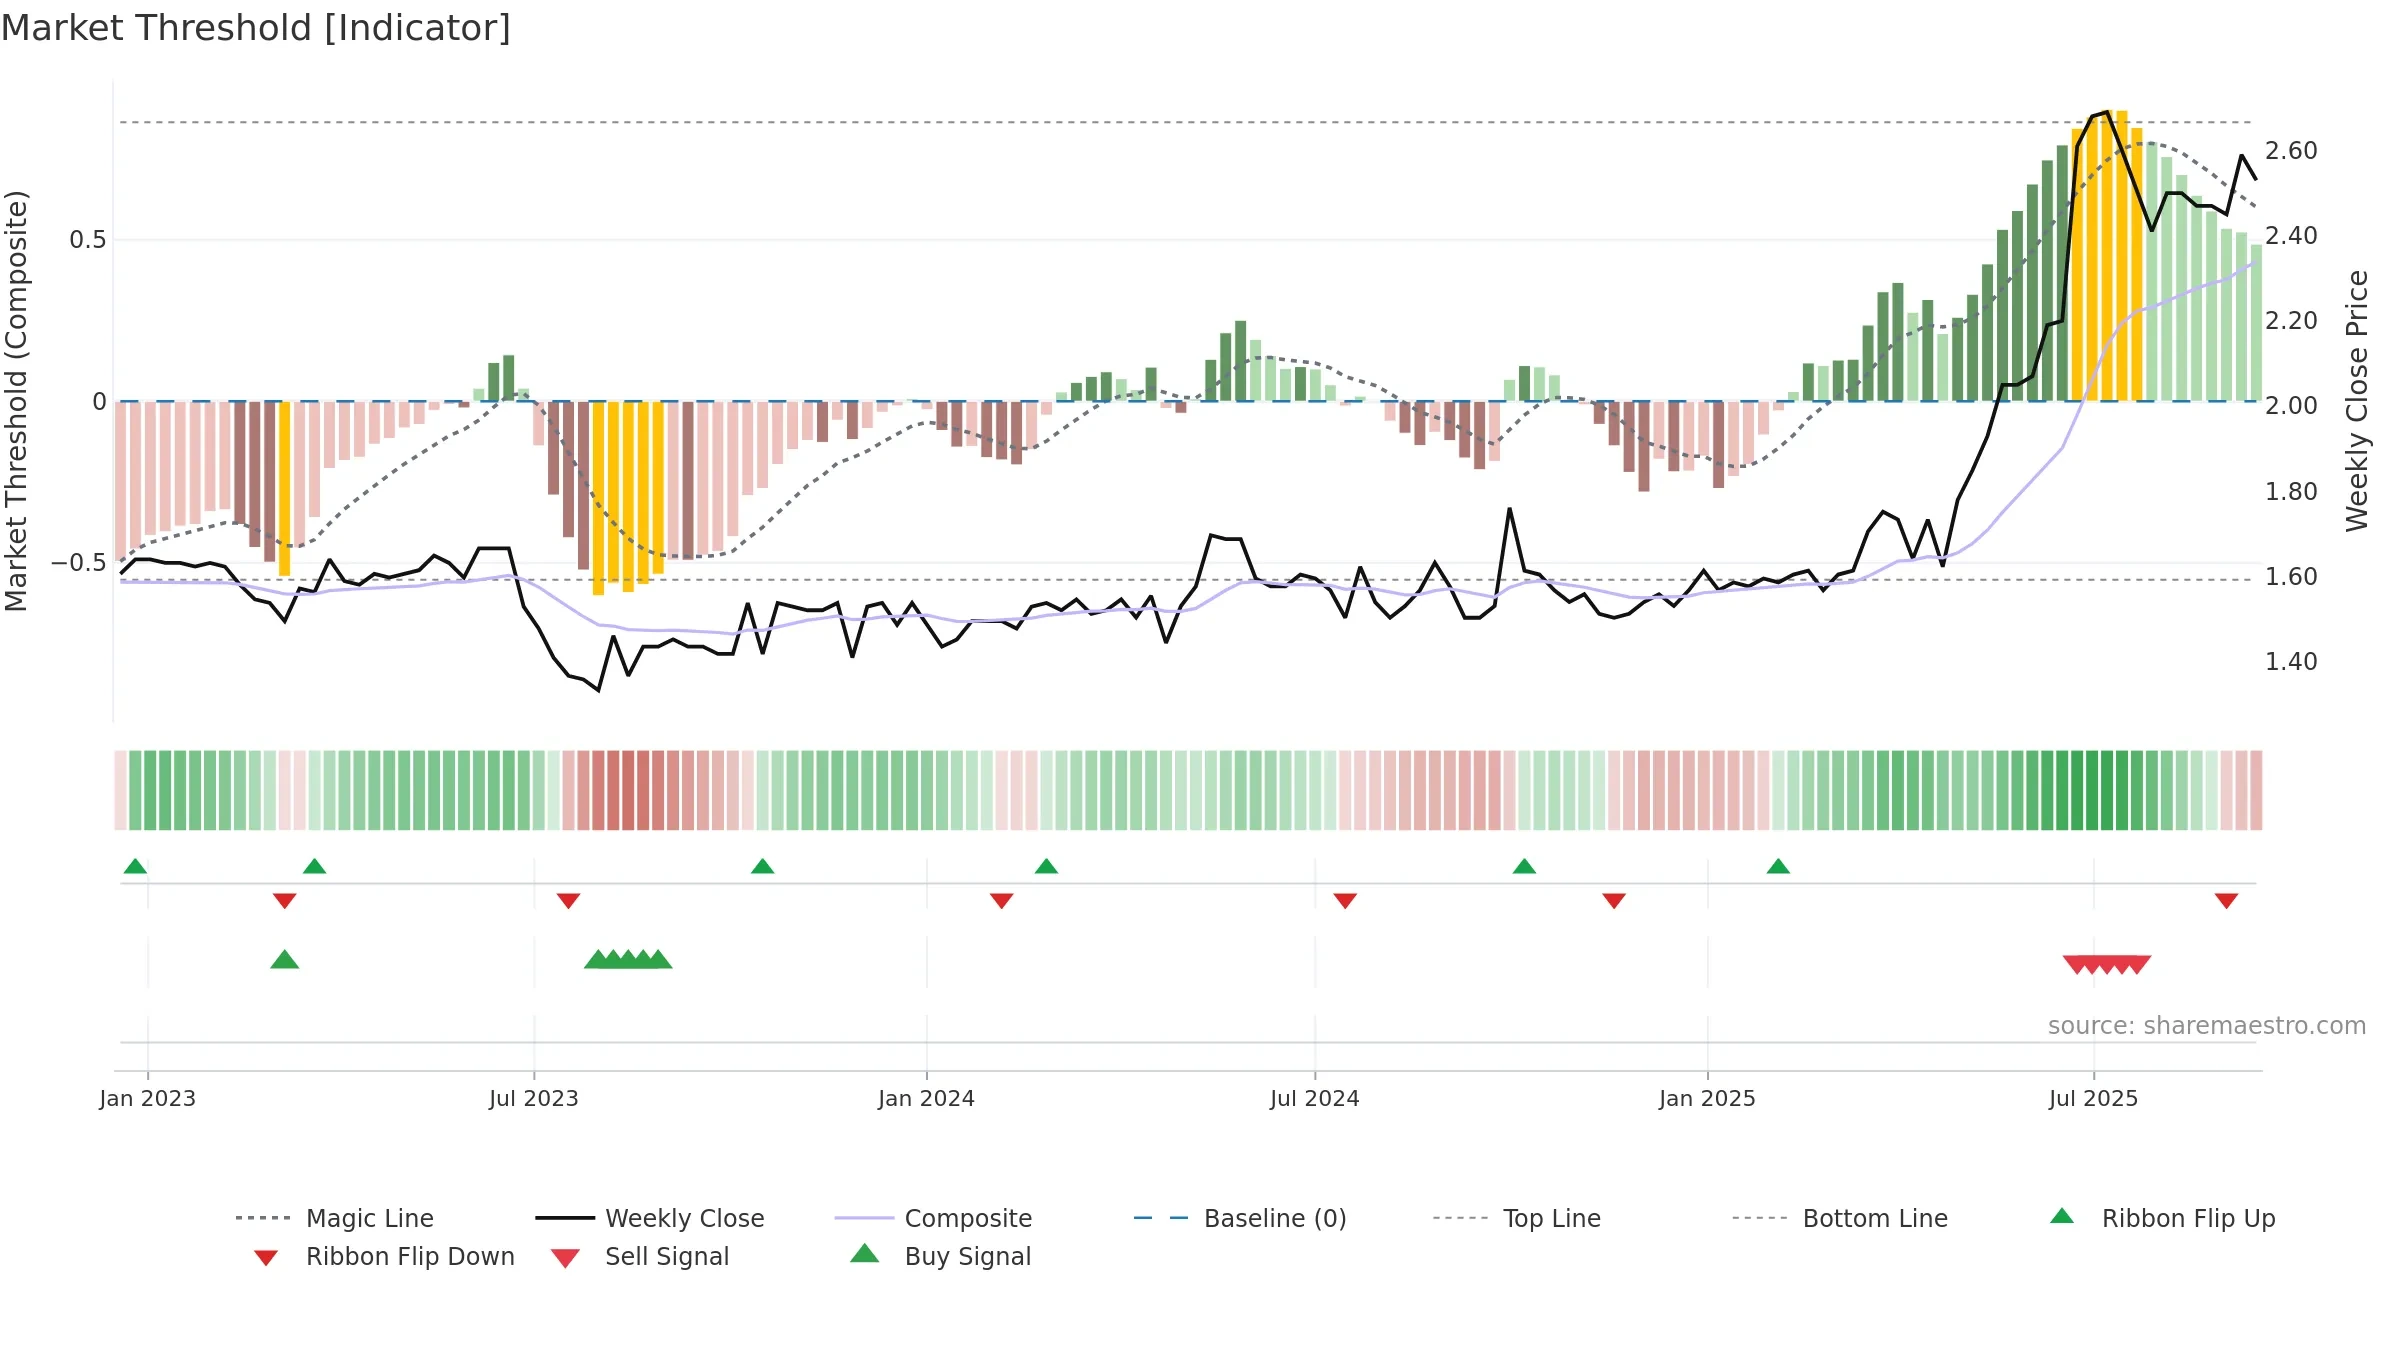This screenshot has height=1350, width=2400.
Task: Click the −0.5 tick on the left axis
Action: 79,563
